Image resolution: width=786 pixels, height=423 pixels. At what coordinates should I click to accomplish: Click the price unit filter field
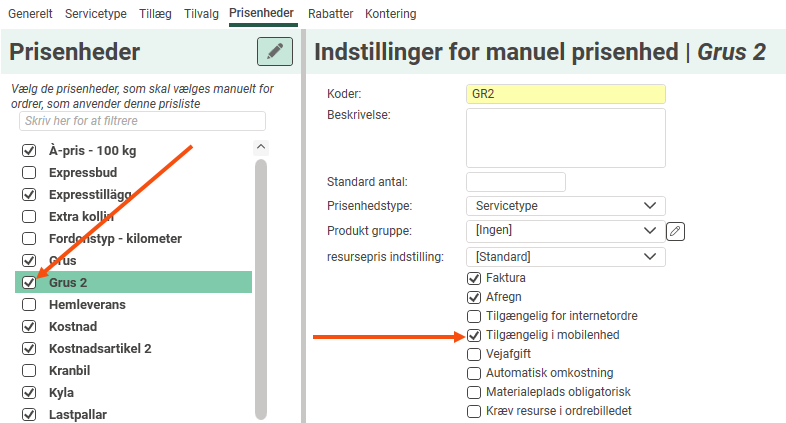click(x=142, y=121)
